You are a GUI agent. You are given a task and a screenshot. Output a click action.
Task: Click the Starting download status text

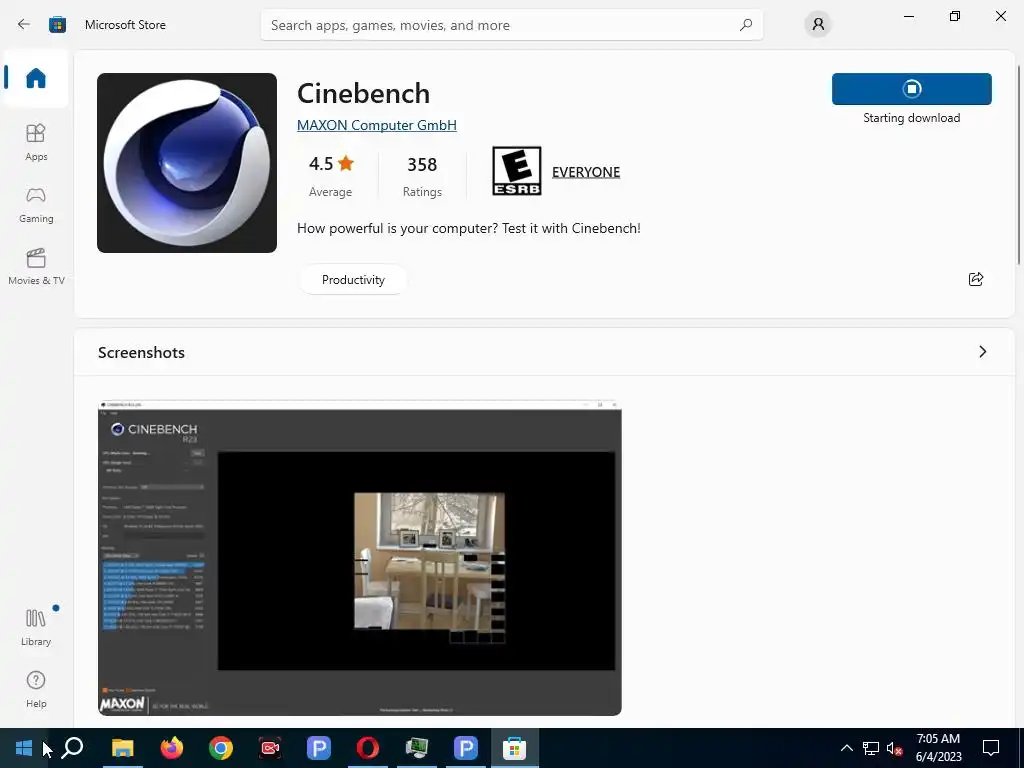pos(912,118)
